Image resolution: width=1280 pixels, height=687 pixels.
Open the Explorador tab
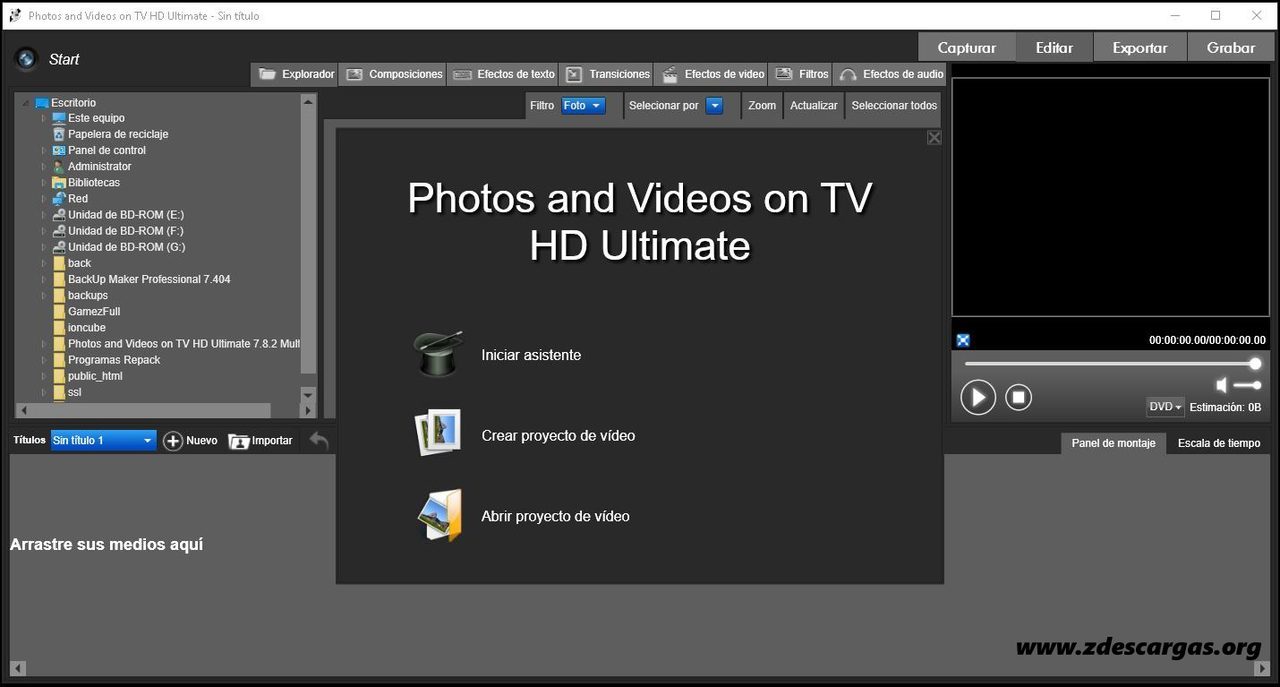[295, 74]
